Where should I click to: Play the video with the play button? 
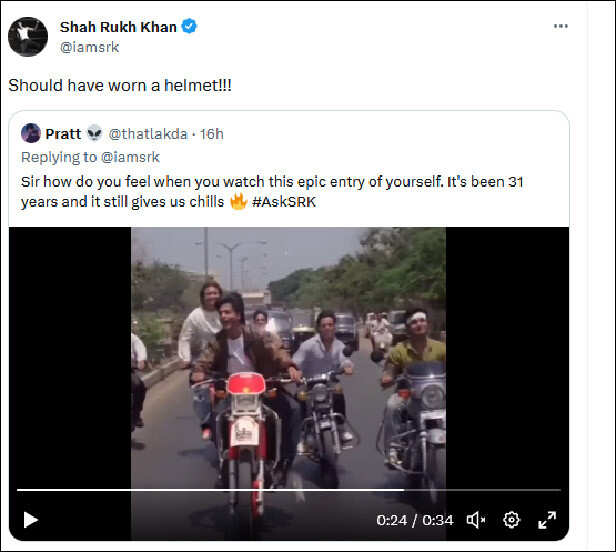click(30, 519)
